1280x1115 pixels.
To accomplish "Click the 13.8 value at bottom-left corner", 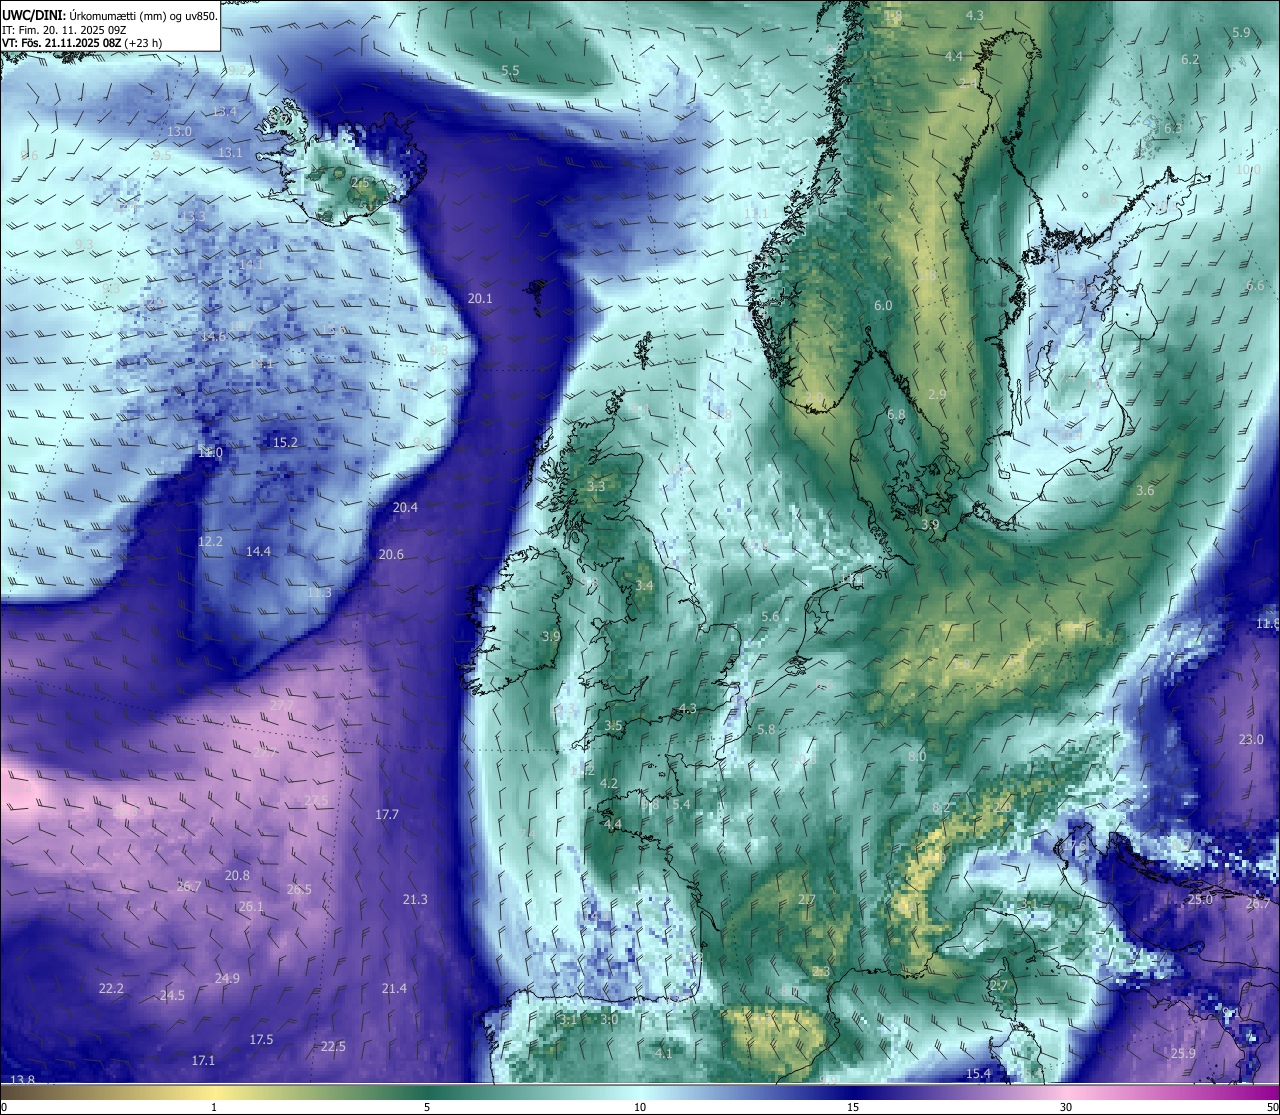I will (x=22, y=1079).
